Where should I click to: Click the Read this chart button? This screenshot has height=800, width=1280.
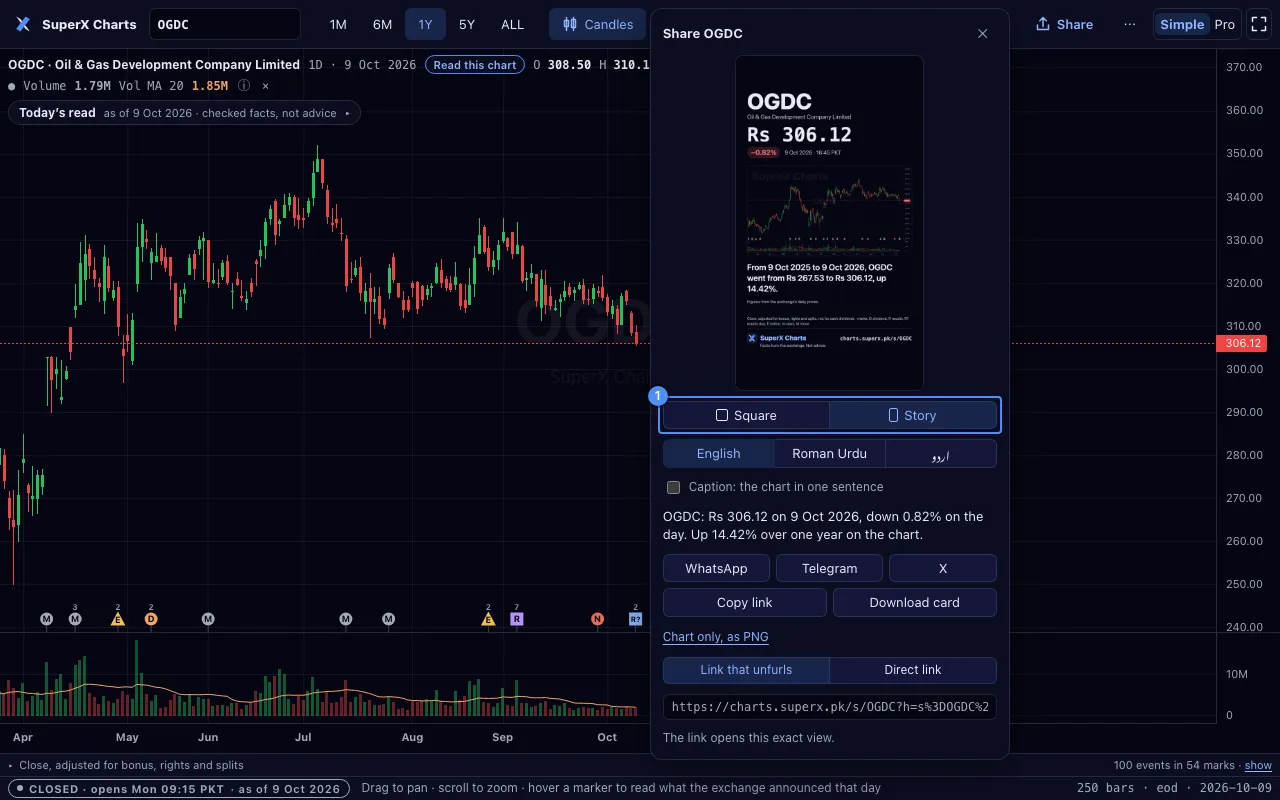pyautogui.click(x=475, y=65)
